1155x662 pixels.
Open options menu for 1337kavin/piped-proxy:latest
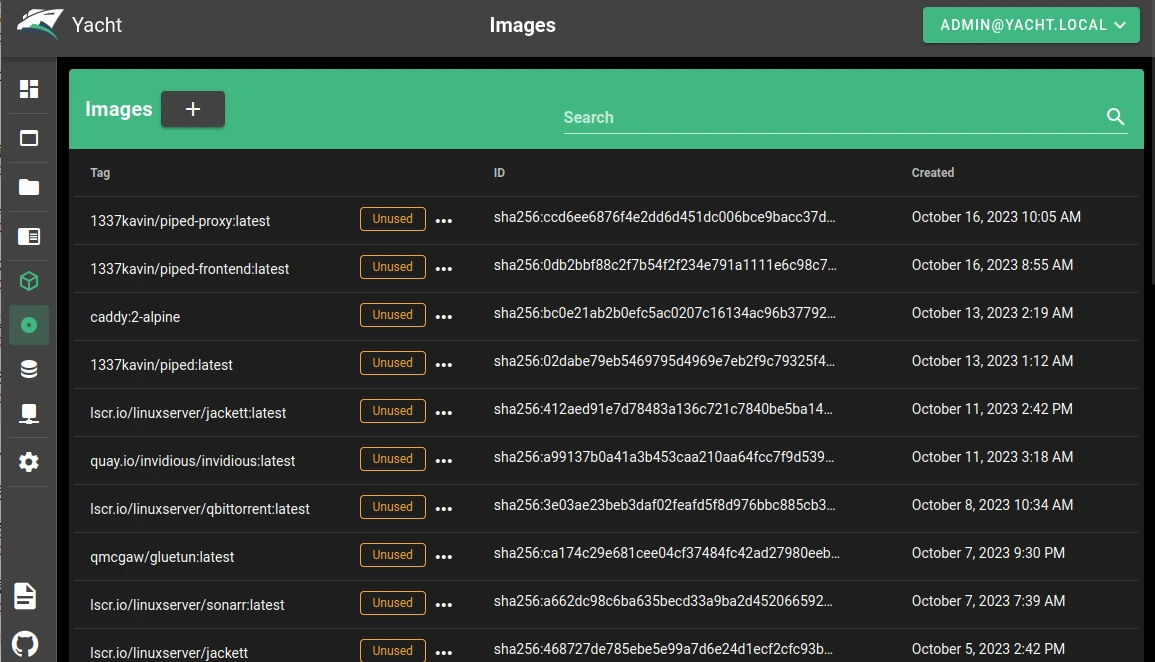pyautogui.click(x=444, y=221)
